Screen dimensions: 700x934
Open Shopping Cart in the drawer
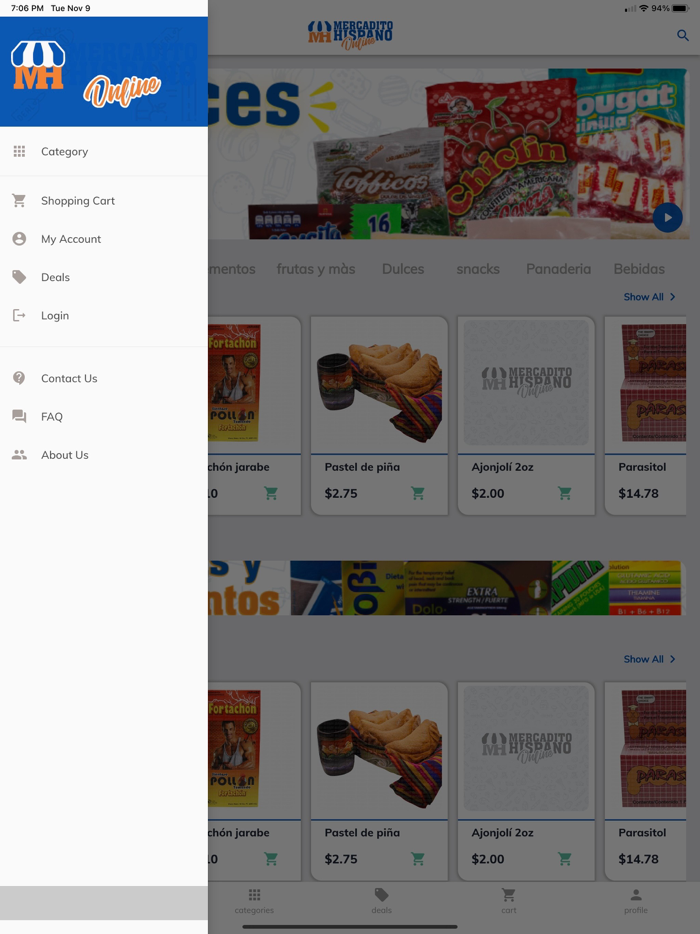point(77,201)
